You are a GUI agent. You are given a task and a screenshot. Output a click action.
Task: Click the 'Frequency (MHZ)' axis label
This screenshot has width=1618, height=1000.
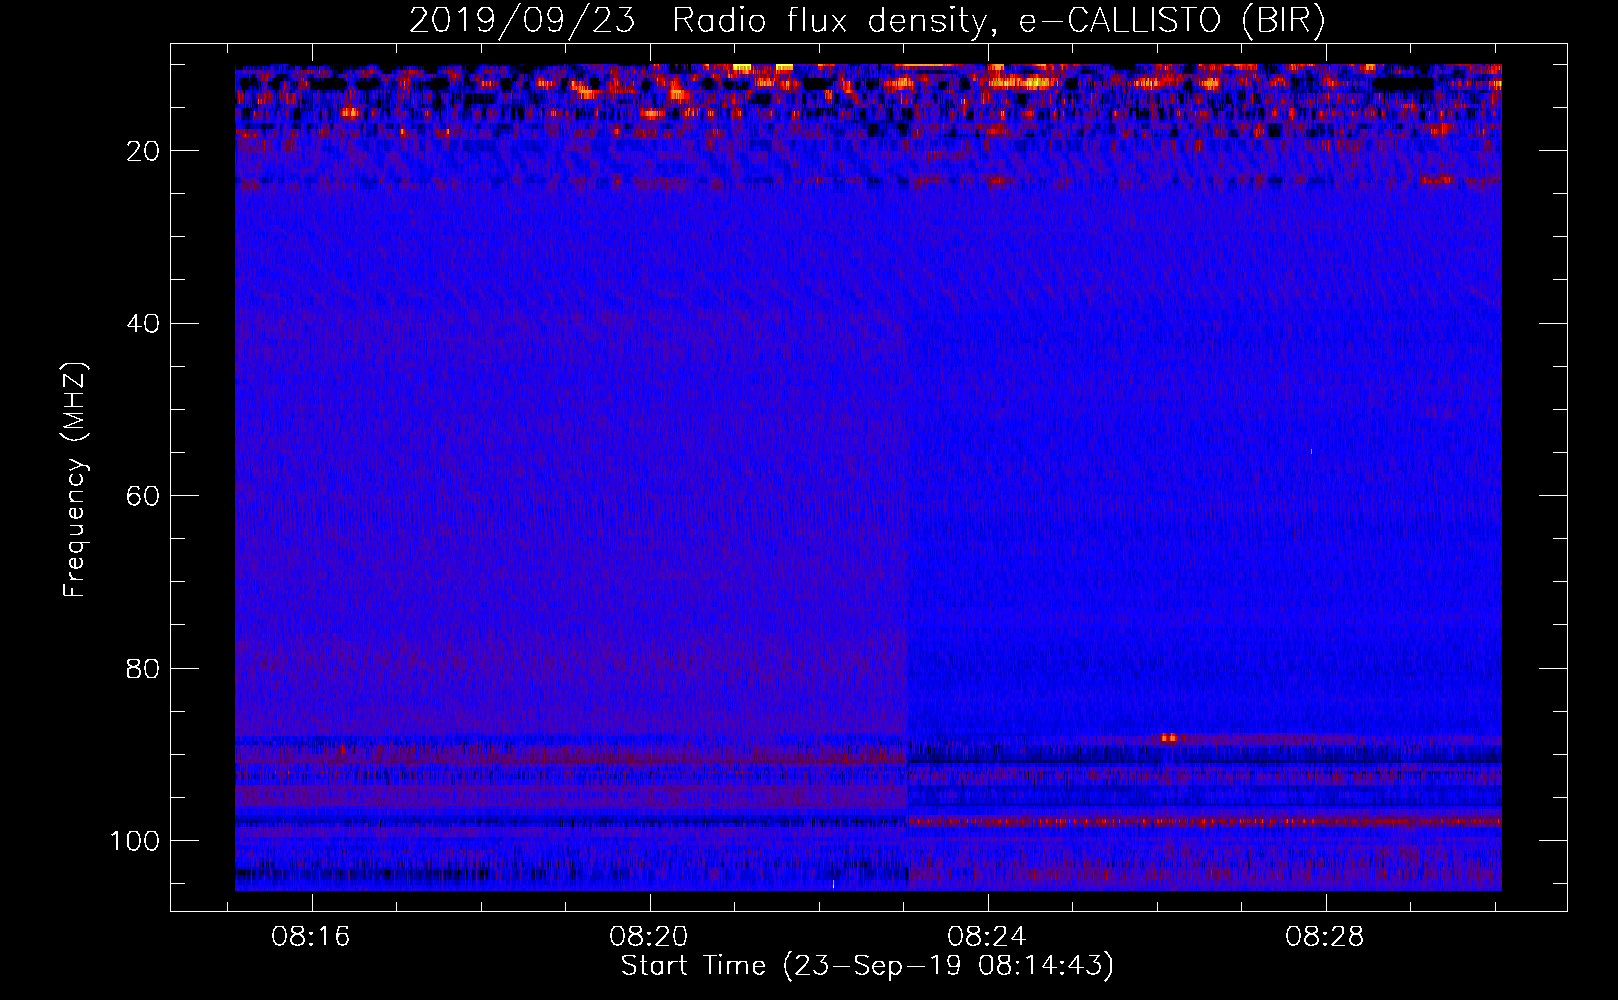75,479
